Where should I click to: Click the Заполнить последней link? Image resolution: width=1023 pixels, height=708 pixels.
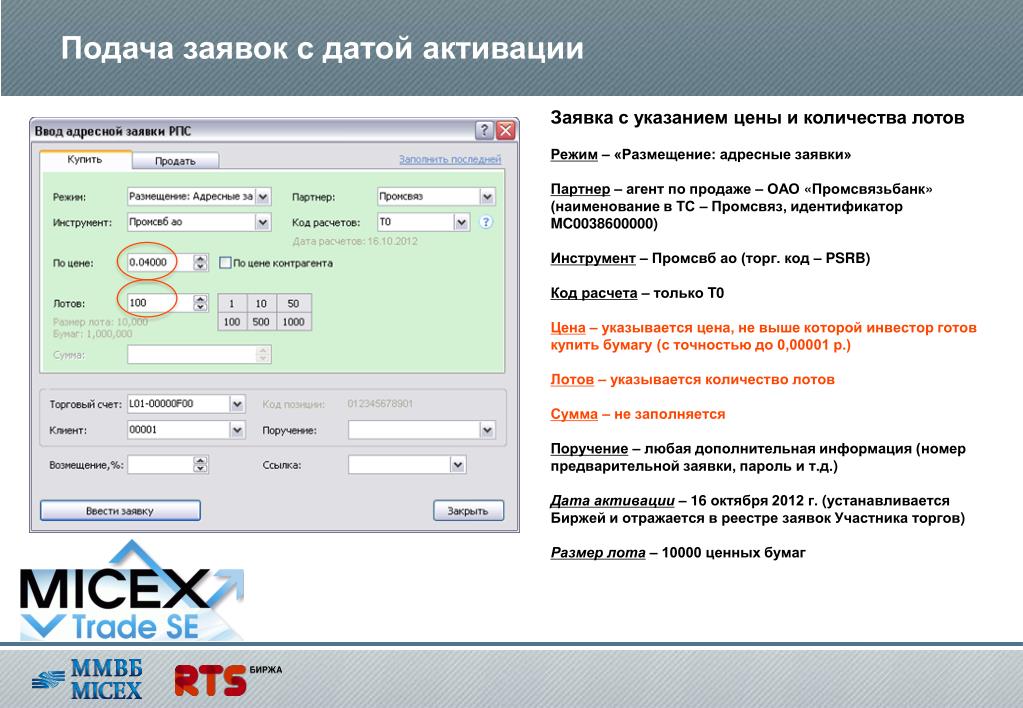450,159
